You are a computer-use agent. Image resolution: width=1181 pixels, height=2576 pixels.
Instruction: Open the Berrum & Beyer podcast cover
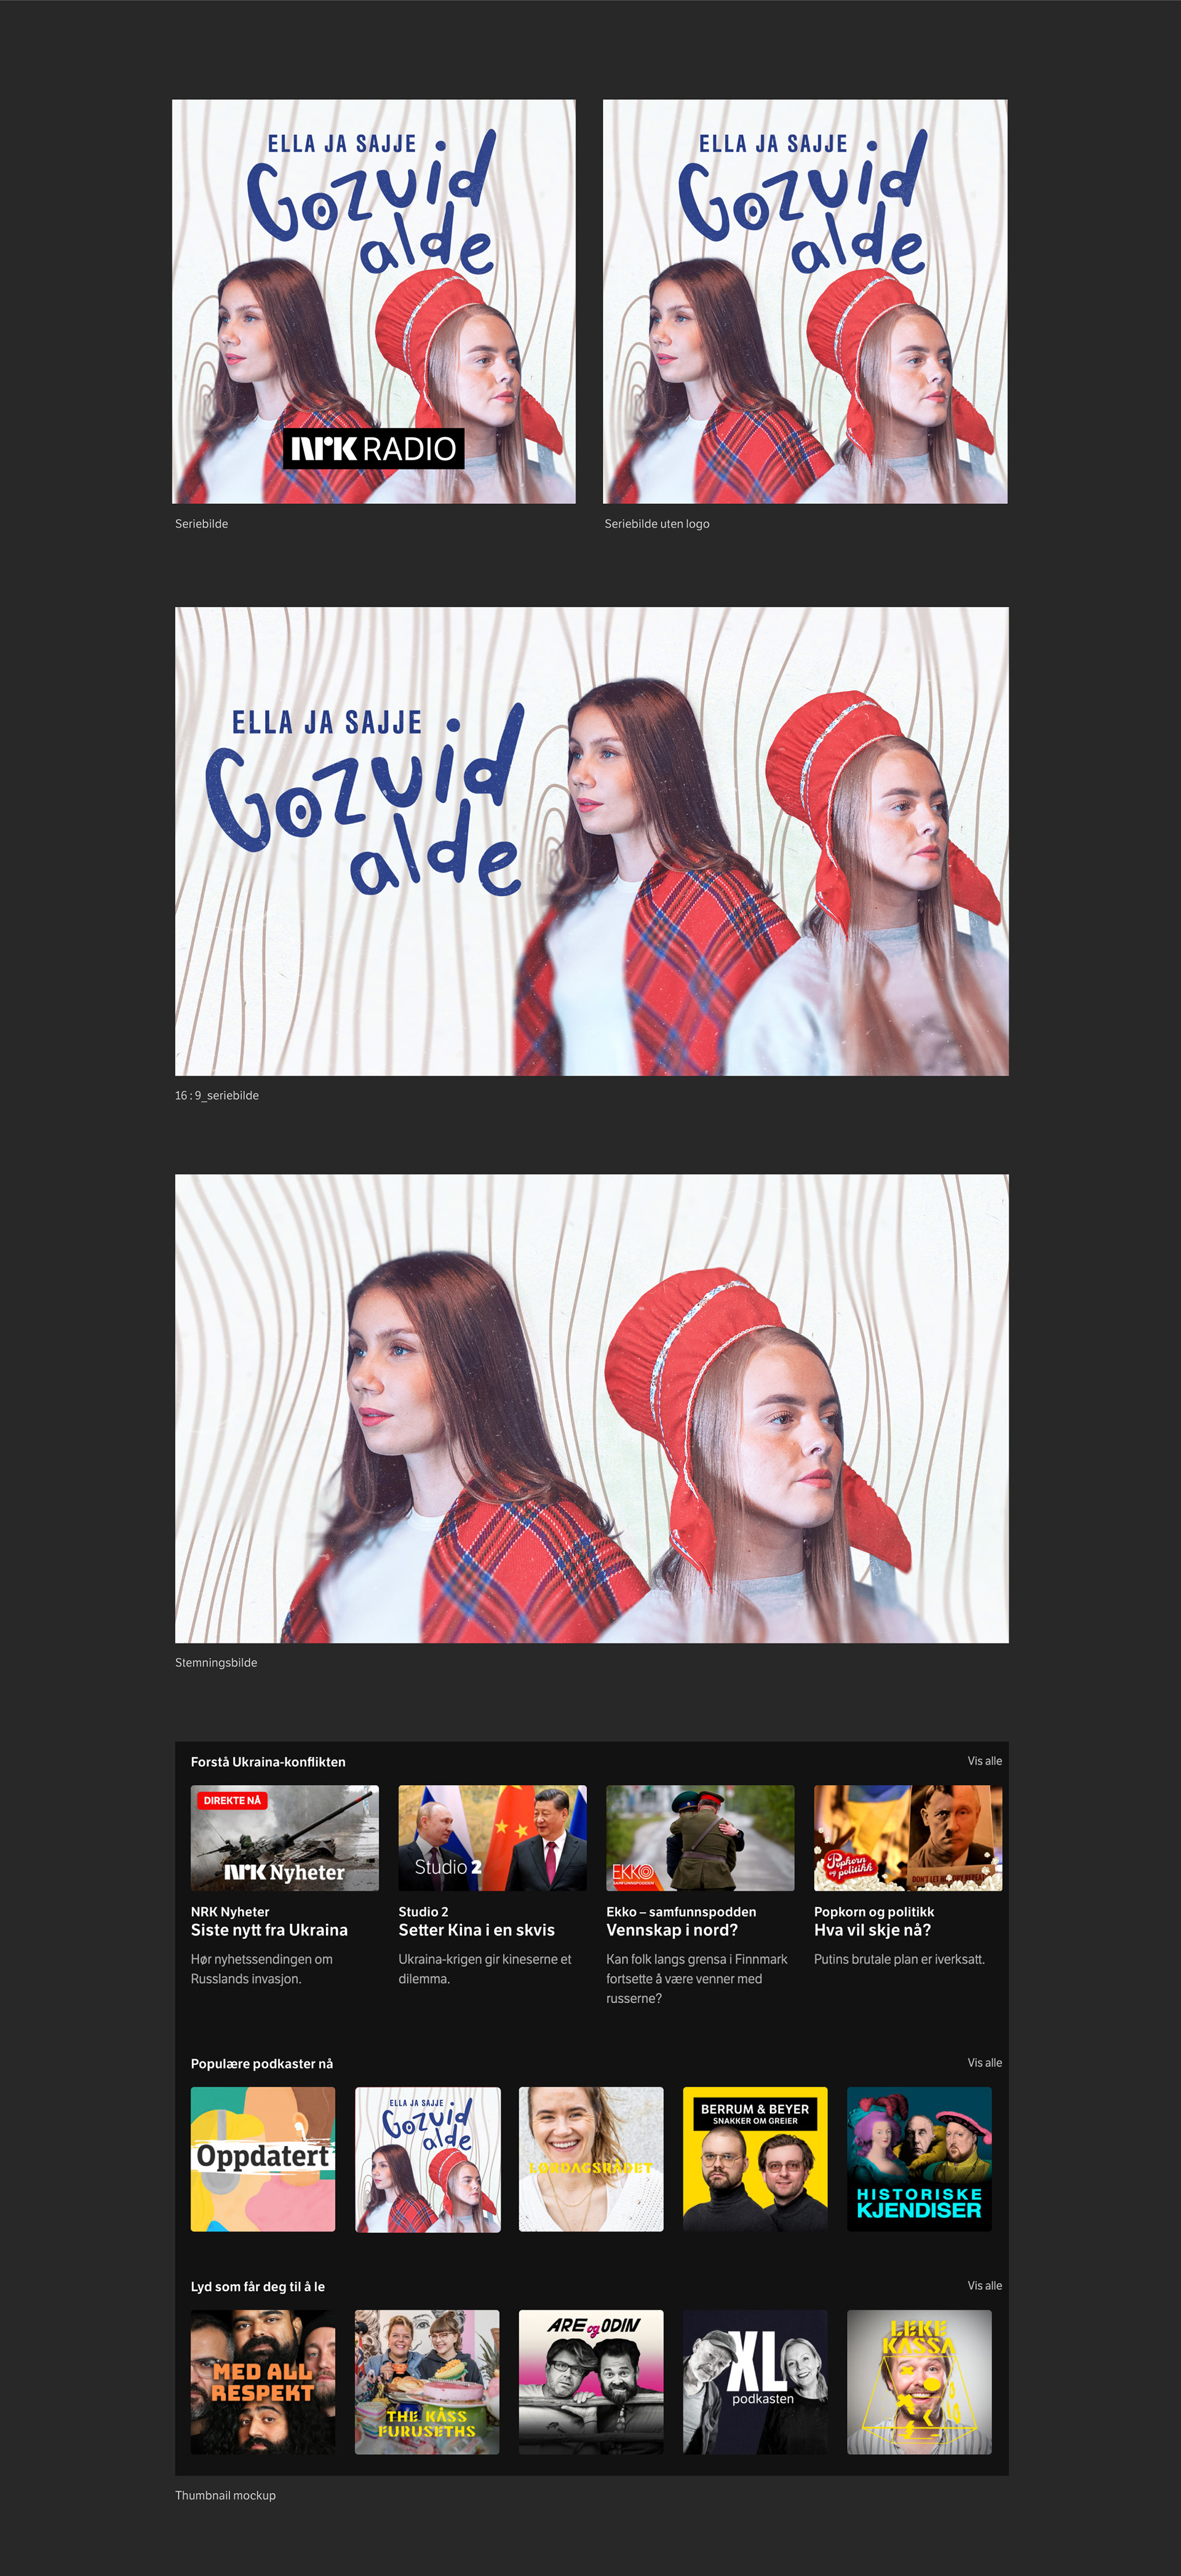[x=755, y=2158]
